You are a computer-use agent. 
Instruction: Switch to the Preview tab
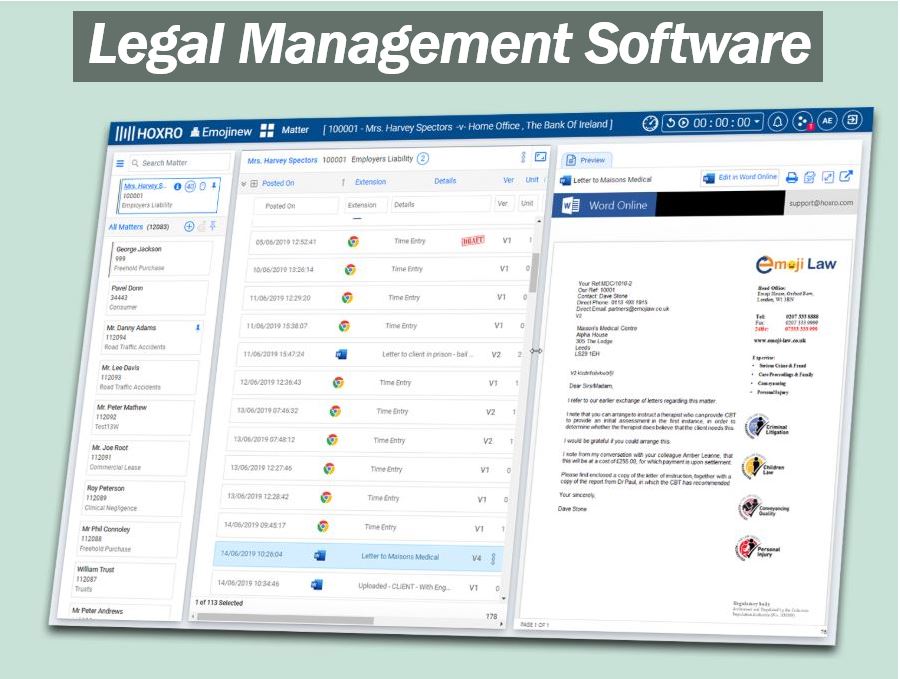point(587,160)
